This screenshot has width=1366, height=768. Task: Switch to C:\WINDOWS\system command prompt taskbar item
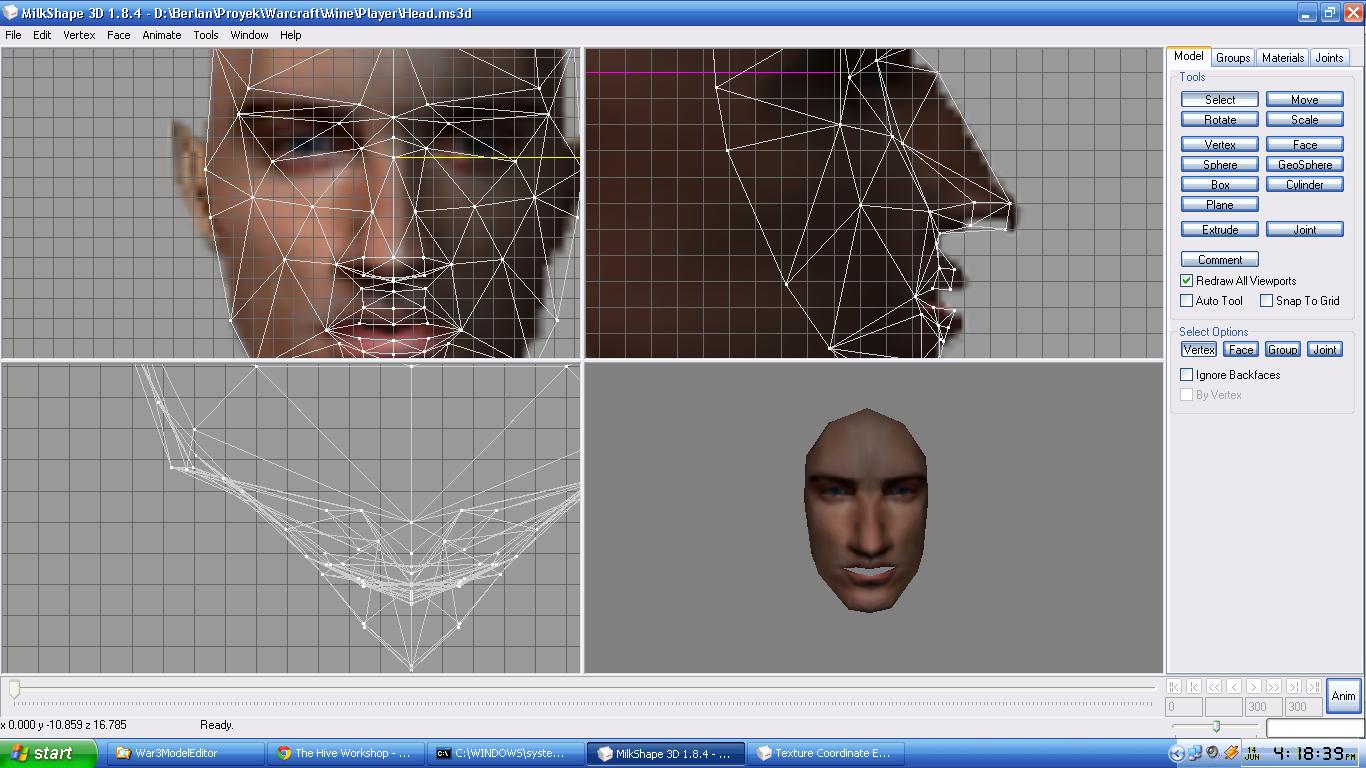point(504,753)
